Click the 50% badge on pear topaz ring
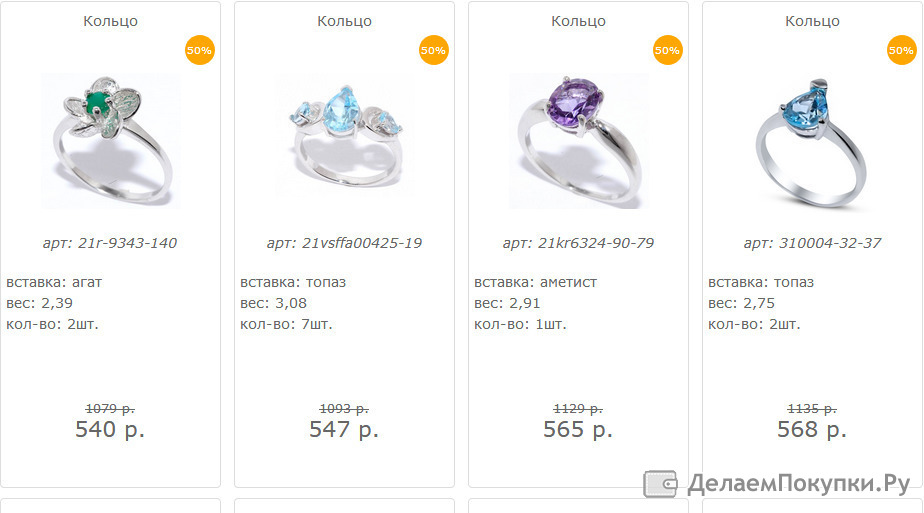The height and width of the screenshot is (513, 924). 902,50
